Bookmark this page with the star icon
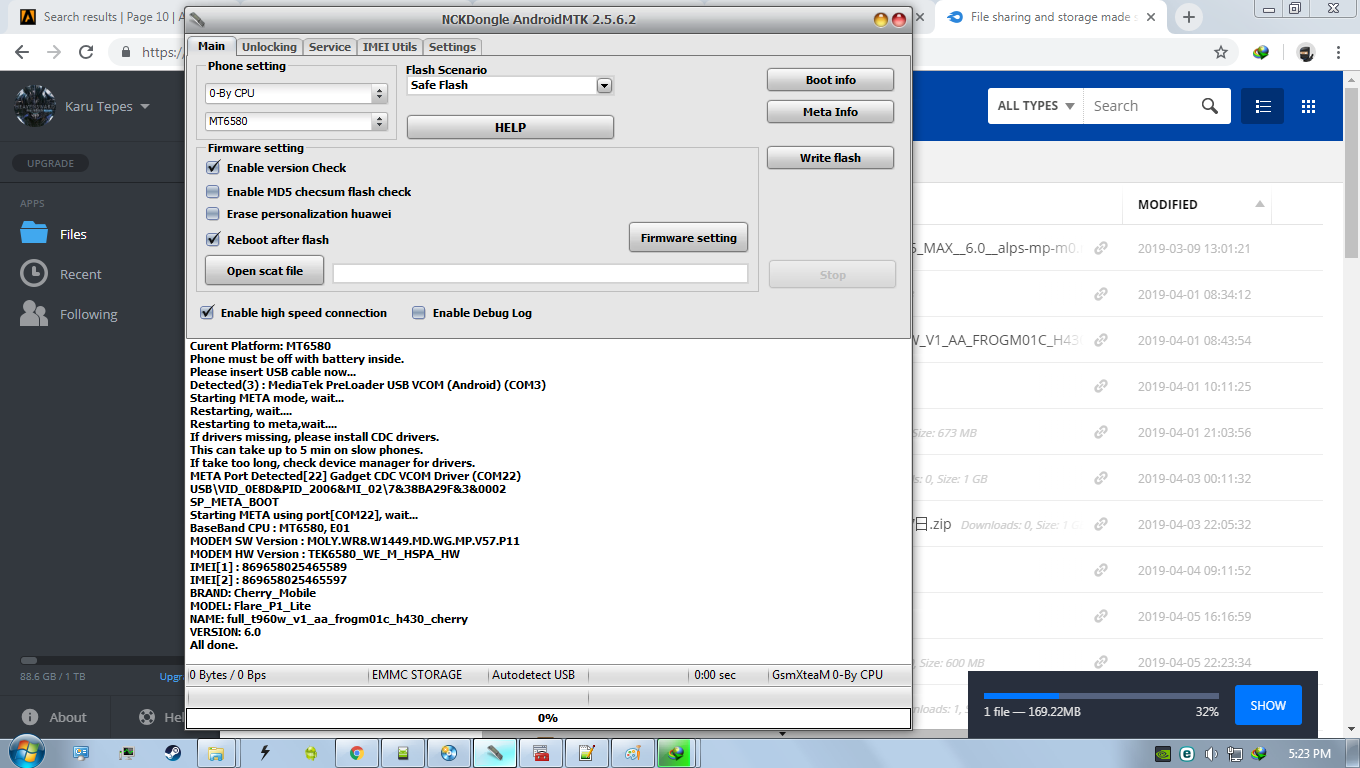Screen dimensions: 1360x768 tap(1220, 52)
